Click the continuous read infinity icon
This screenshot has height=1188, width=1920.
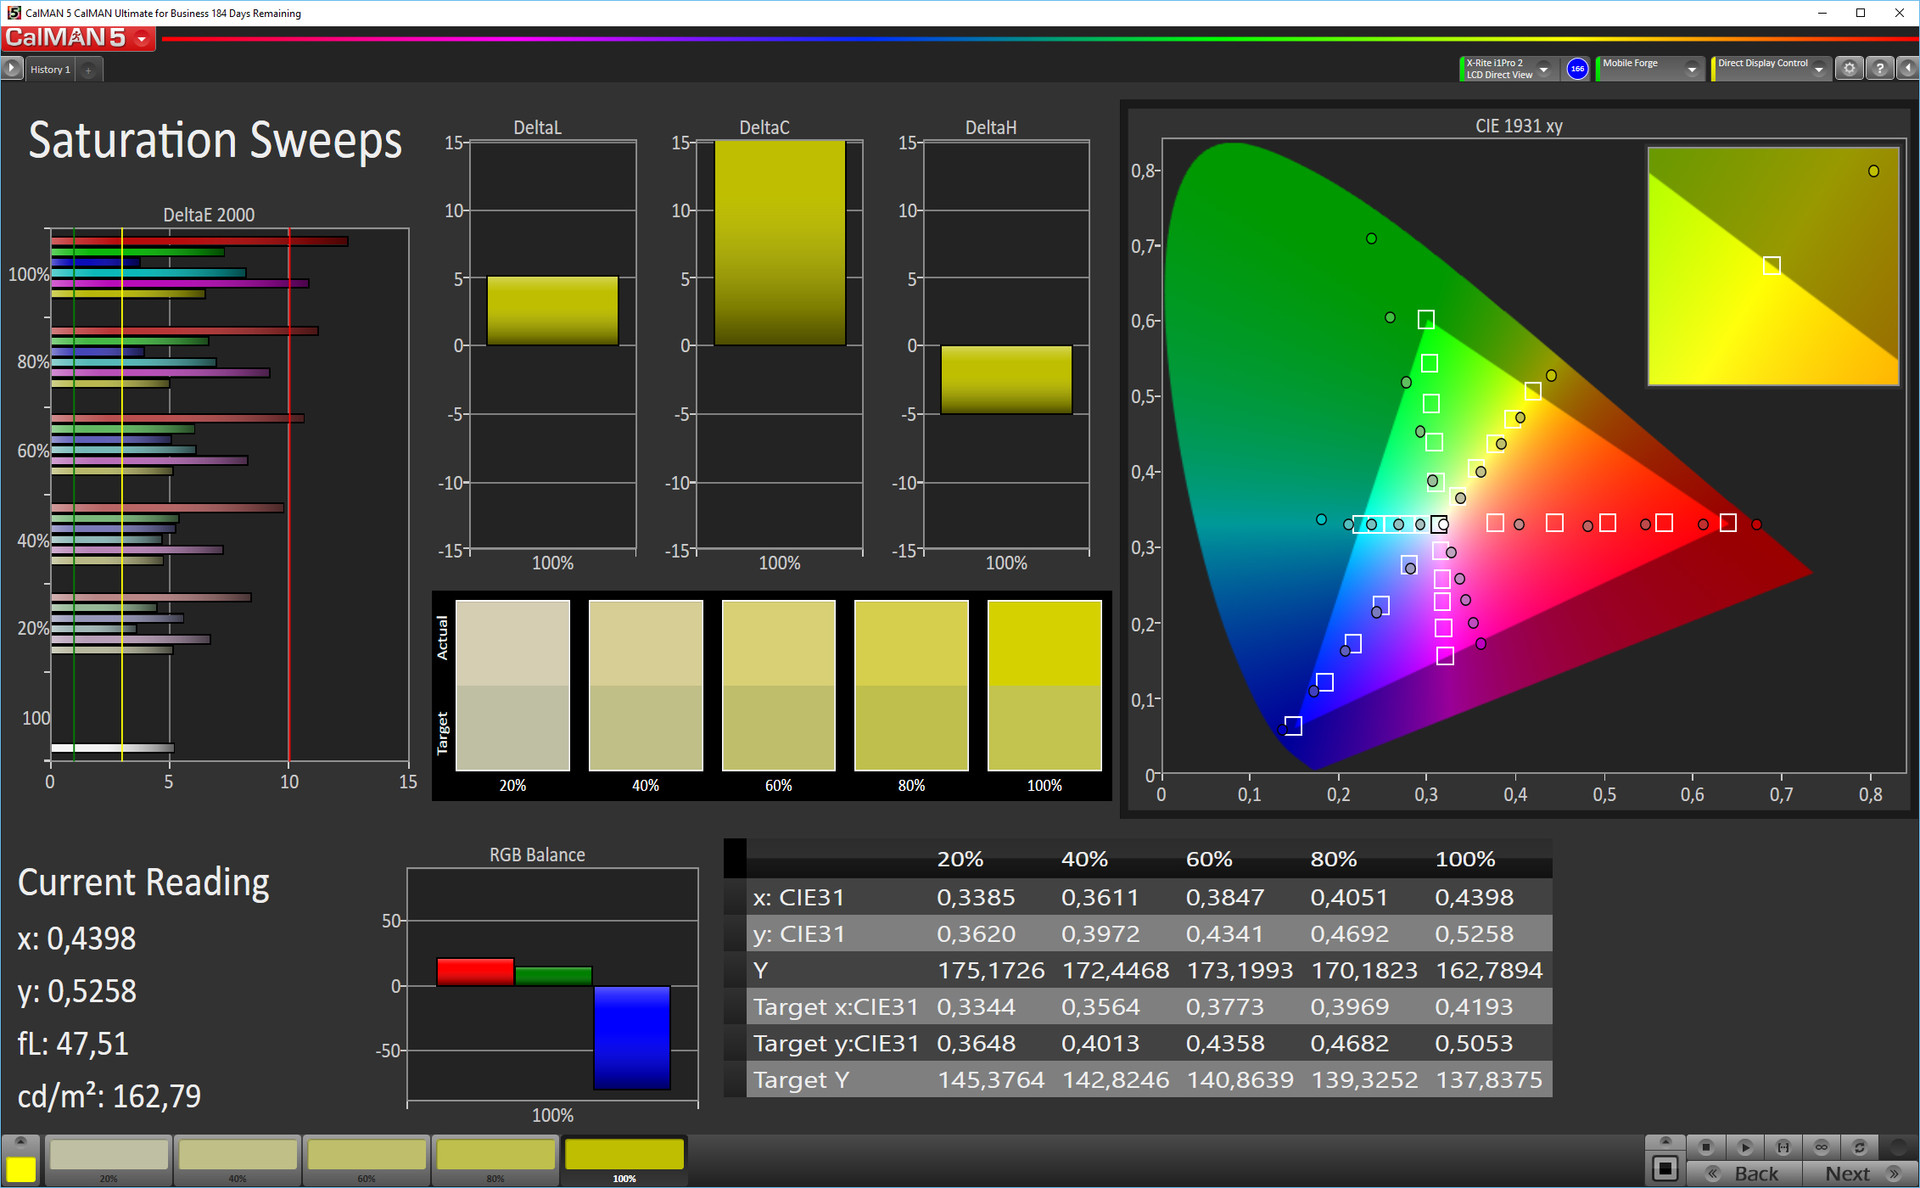click(1821, 1147)
